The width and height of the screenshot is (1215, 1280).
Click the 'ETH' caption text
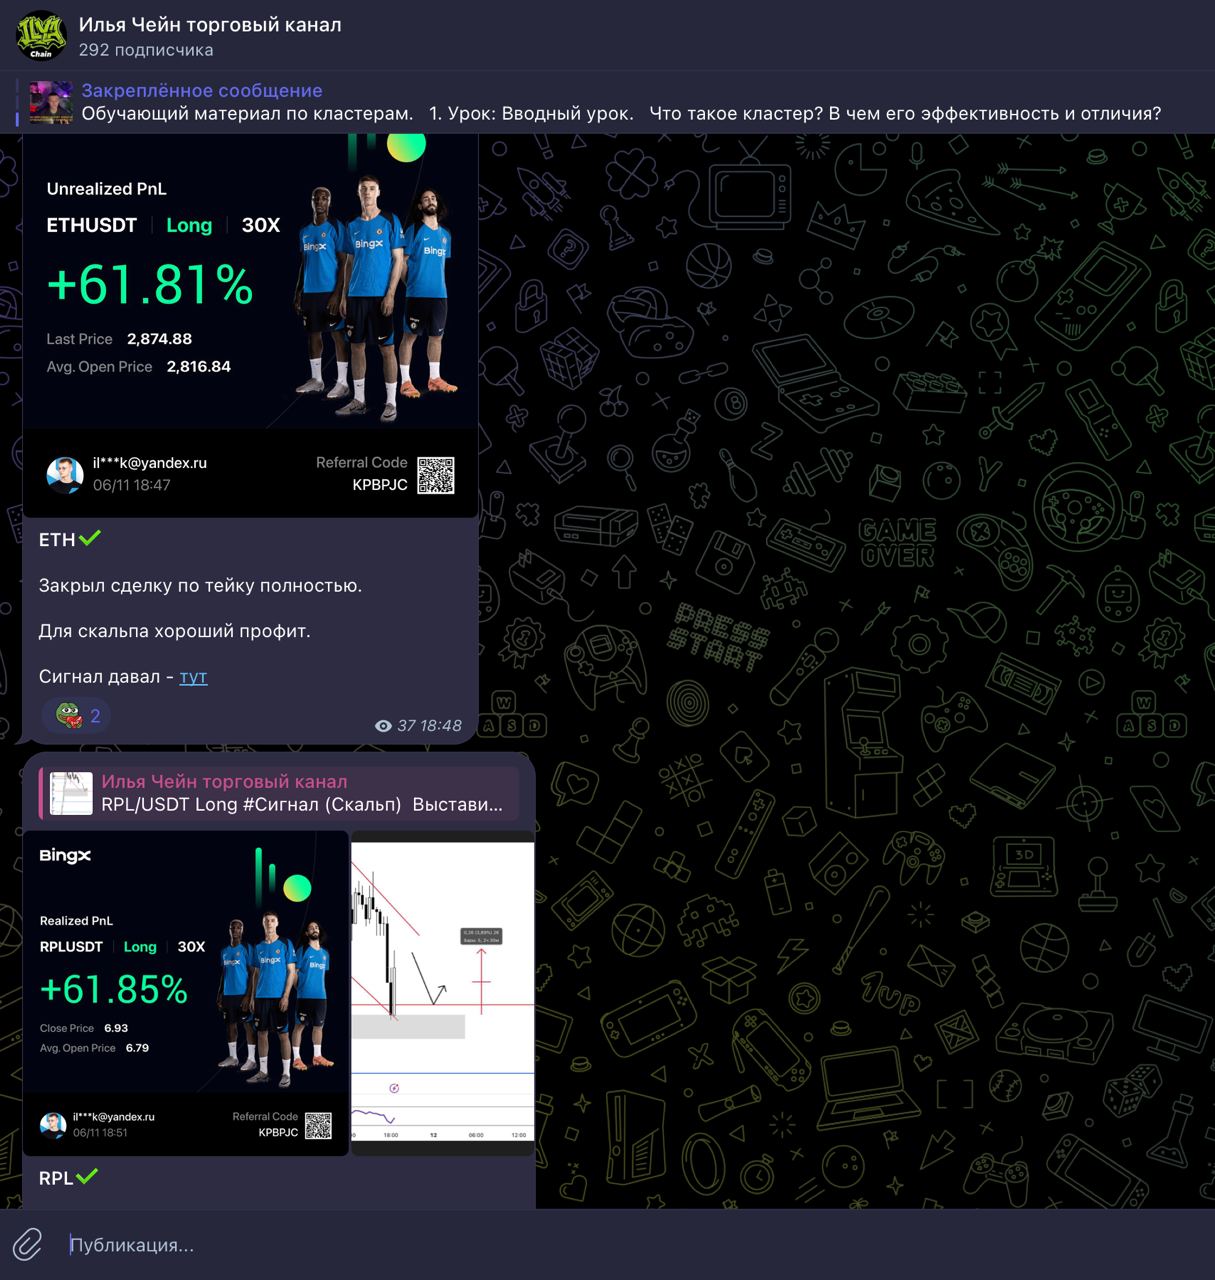[x=57, y=540]
